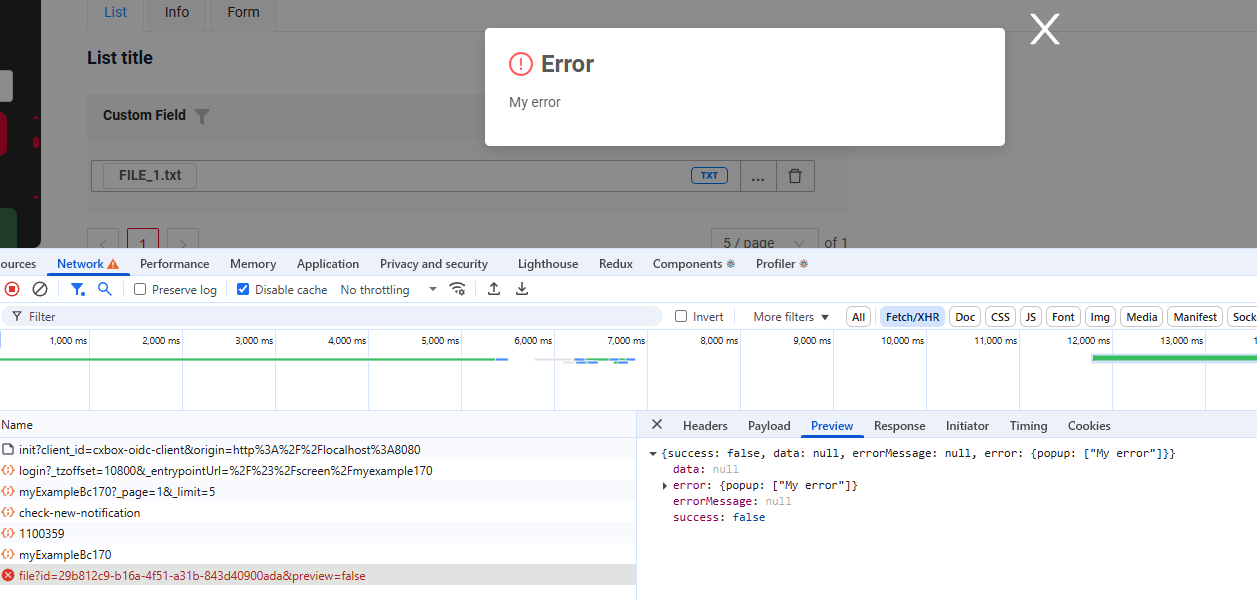Open network search with the magnifier icon
The width and height of the screenshot is (1257, 600).
point(105,289)
